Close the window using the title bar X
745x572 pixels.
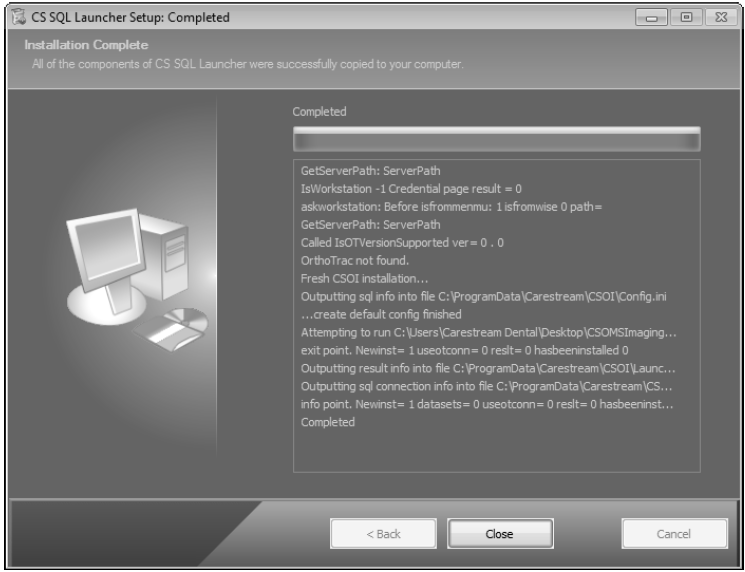[721, 18]
